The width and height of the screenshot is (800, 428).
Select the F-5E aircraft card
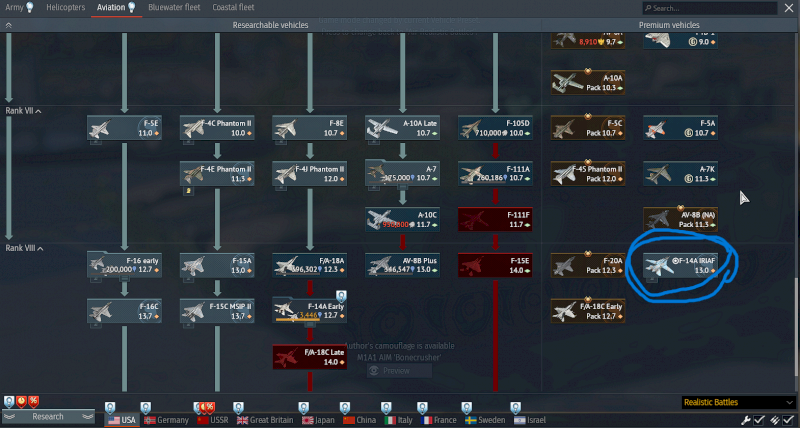(124, 128)
